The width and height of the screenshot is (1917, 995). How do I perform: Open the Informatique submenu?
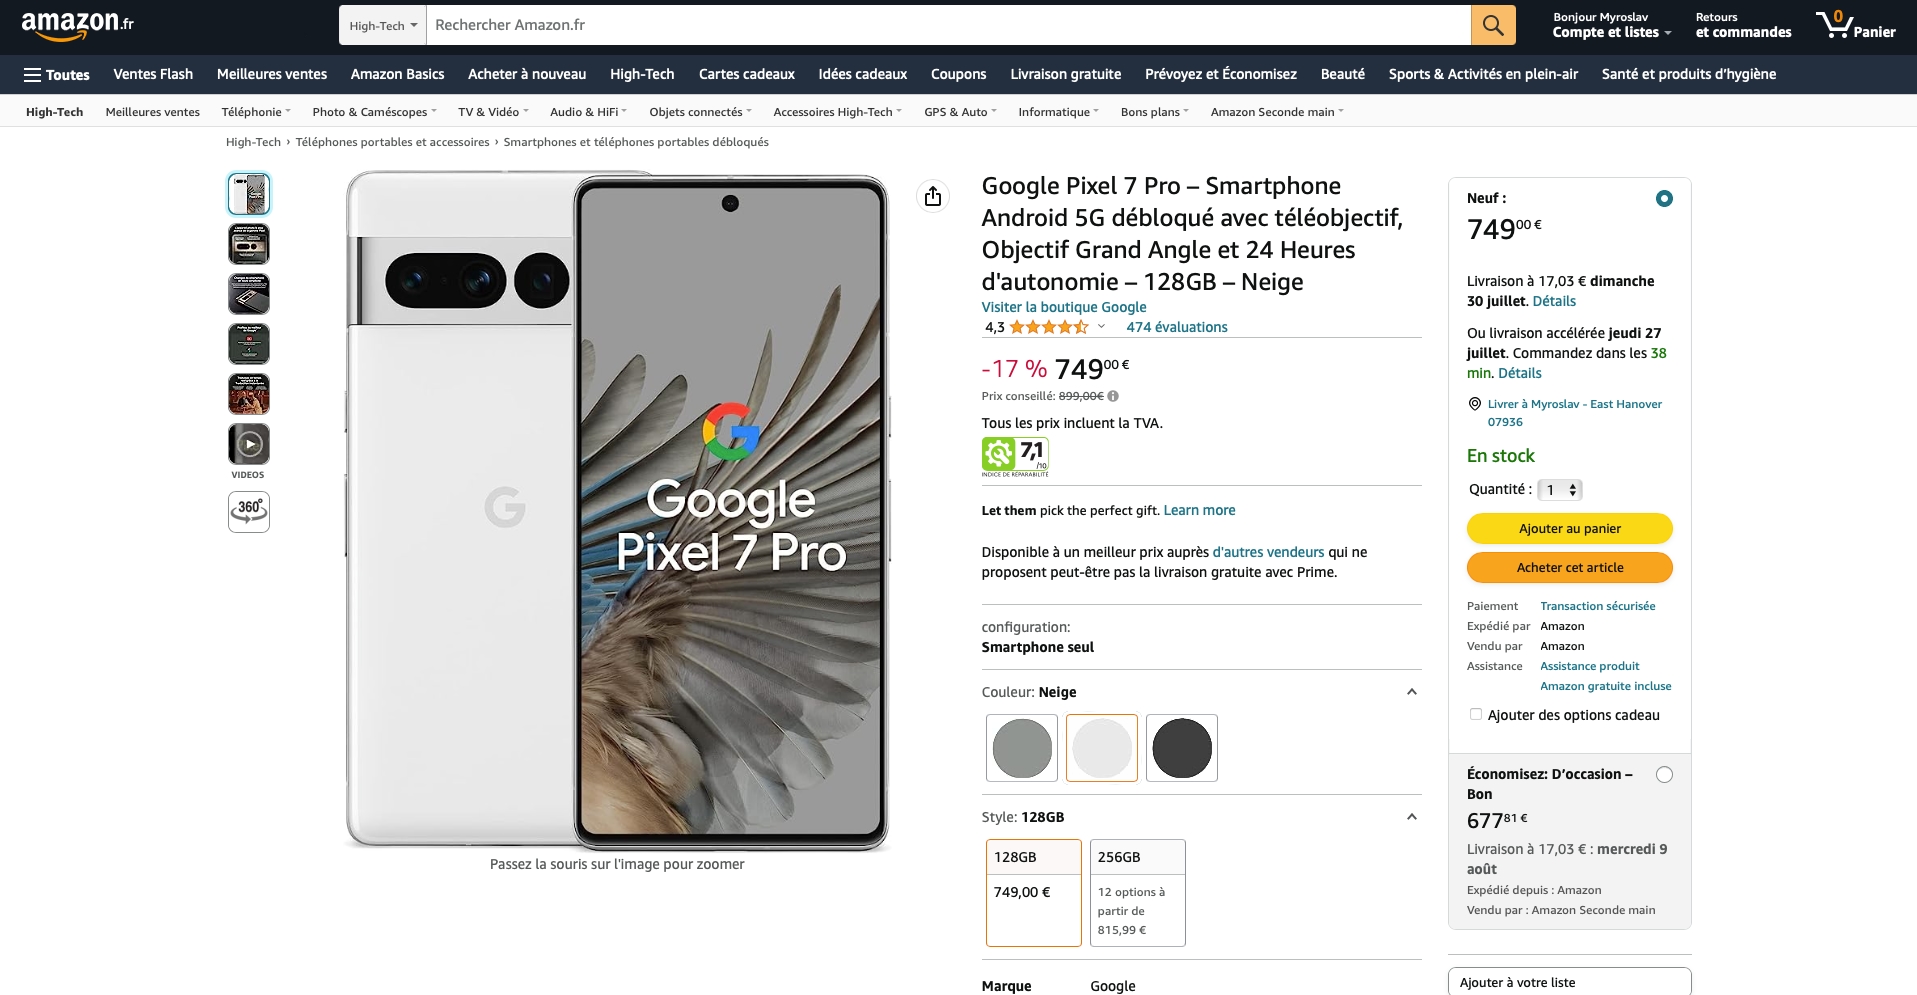pyautogui.click(x=1058, y=112)
